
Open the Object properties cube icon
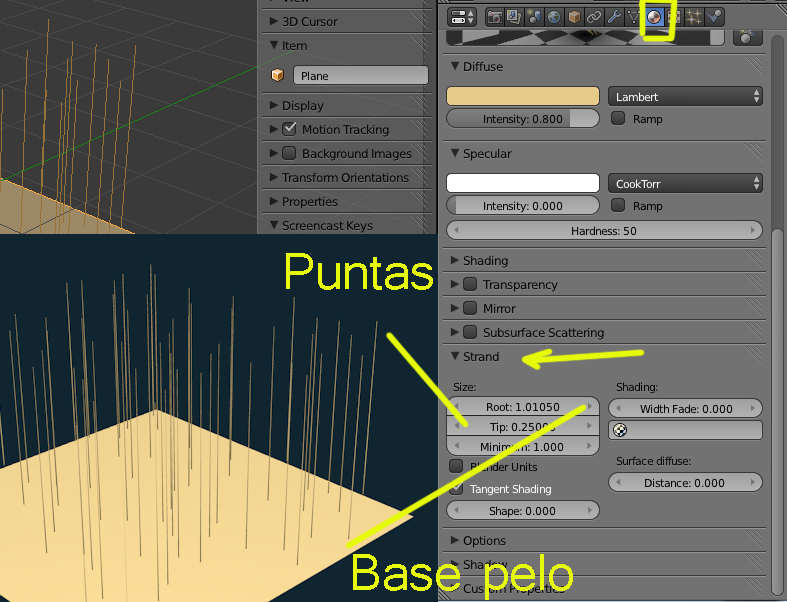point(574,18)
